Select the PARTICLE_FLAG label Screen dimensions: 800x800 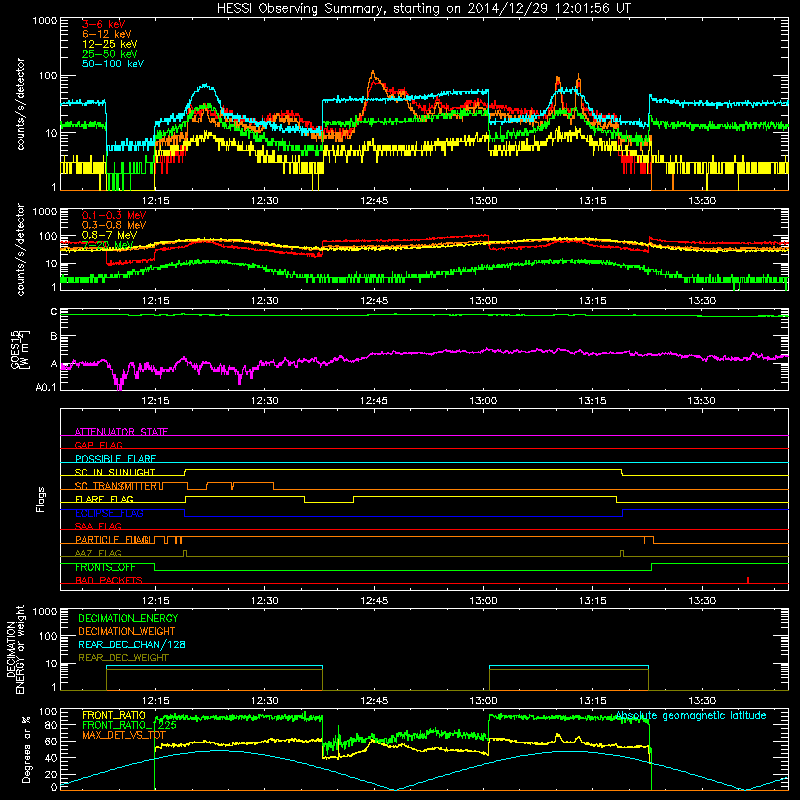(113, 540)
